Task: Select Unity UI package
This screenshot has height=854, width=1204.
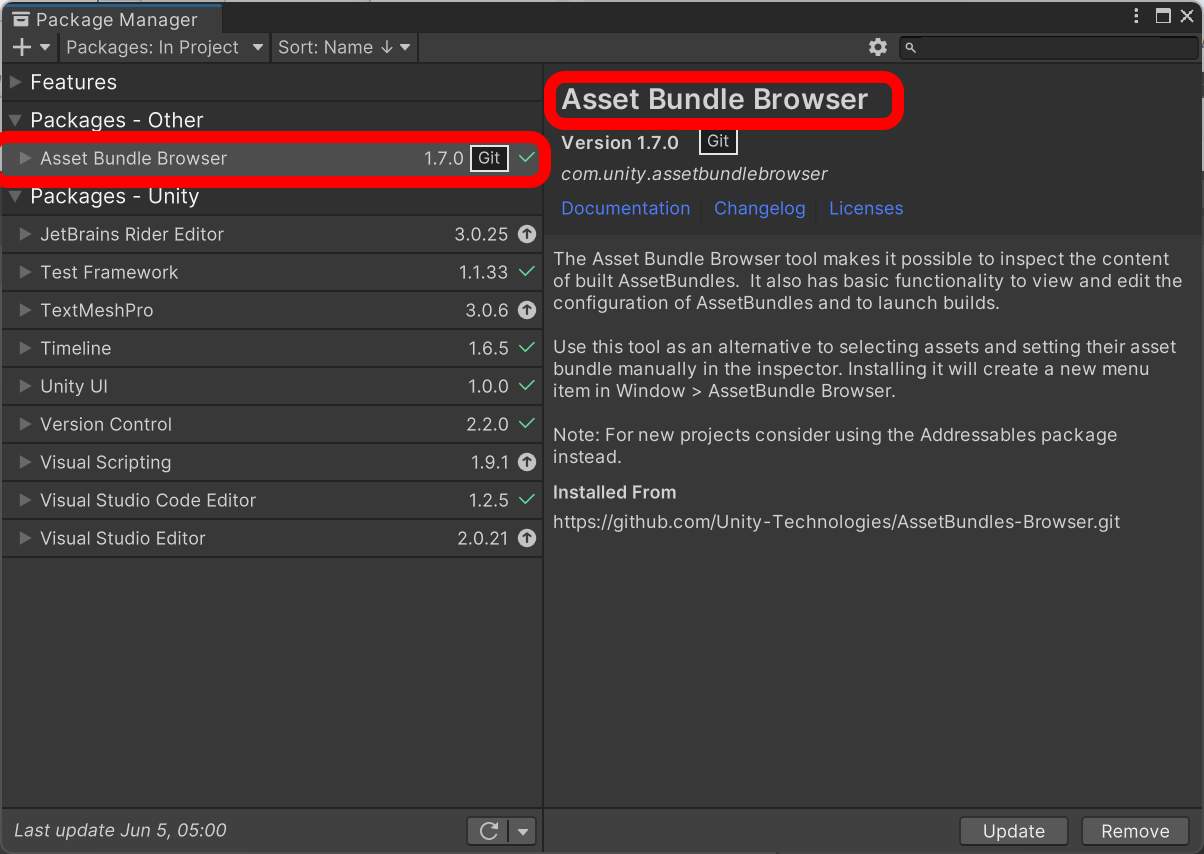Action: (x=272, y=386)
